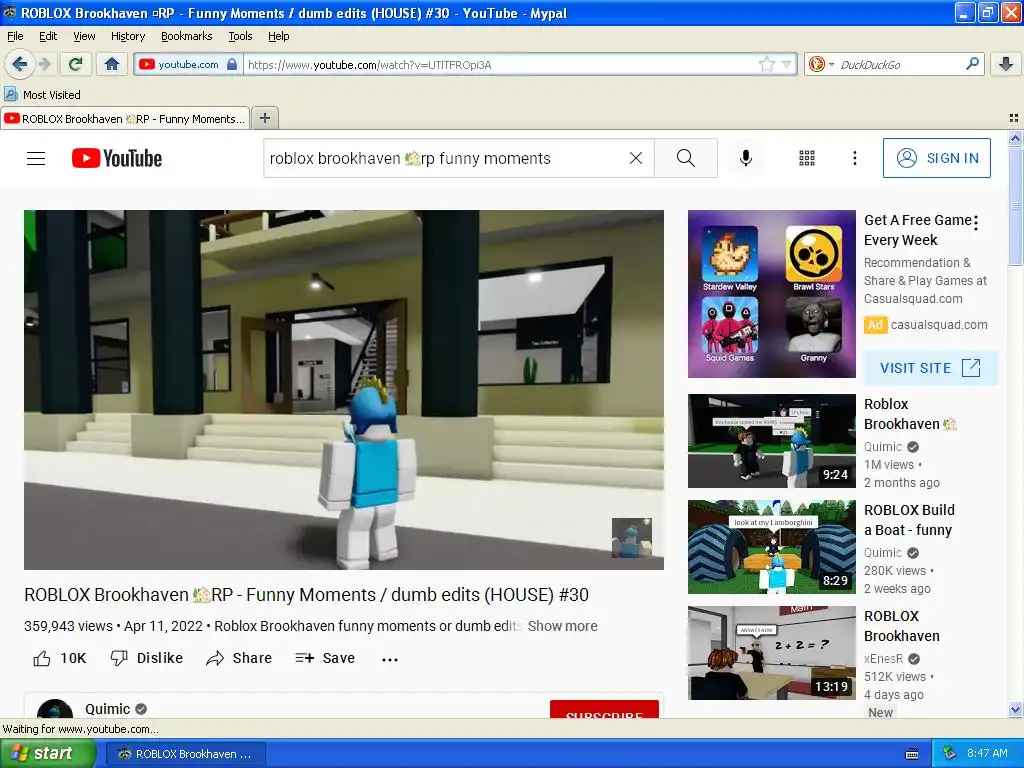Open the Edit menu
The height and width of the screenshot is (768, 1024).
pyautogui.click(x=48, y=36)
